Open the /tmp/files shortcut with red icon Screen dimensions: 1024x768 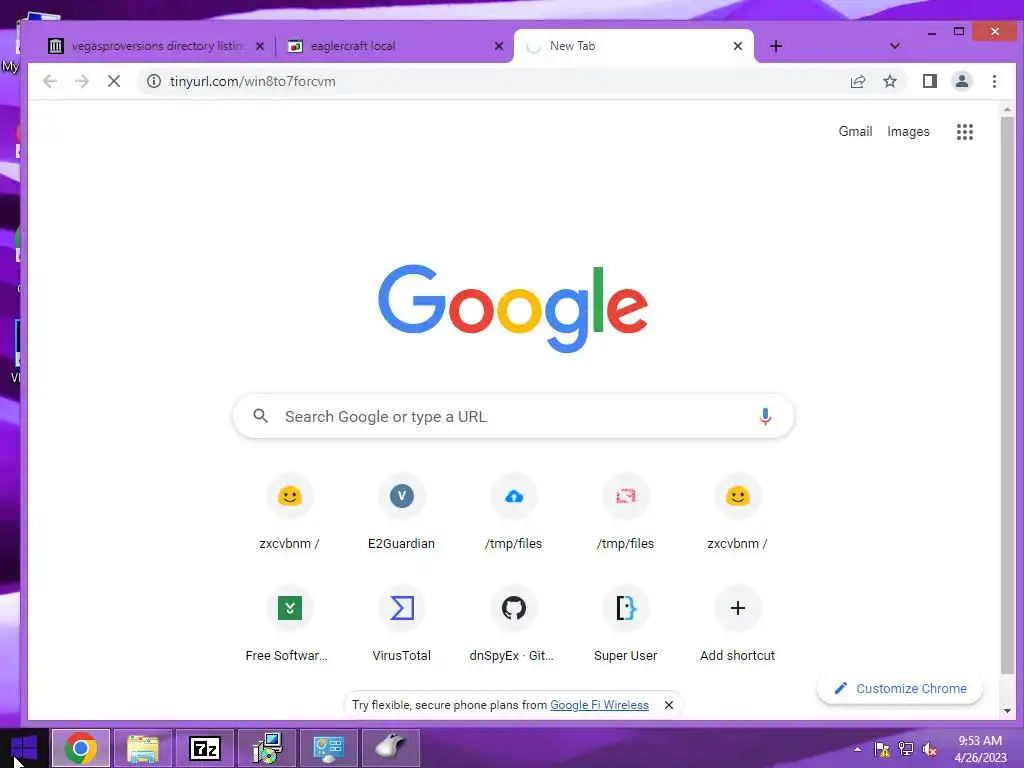626,513
